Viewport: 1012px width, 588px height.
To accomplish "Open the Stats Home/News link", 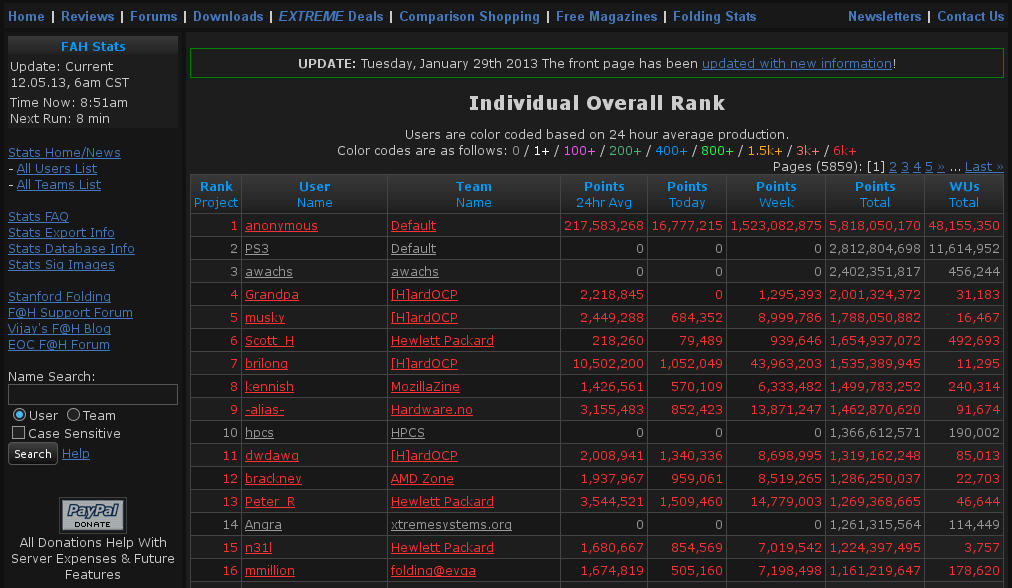I will [65, 152].
